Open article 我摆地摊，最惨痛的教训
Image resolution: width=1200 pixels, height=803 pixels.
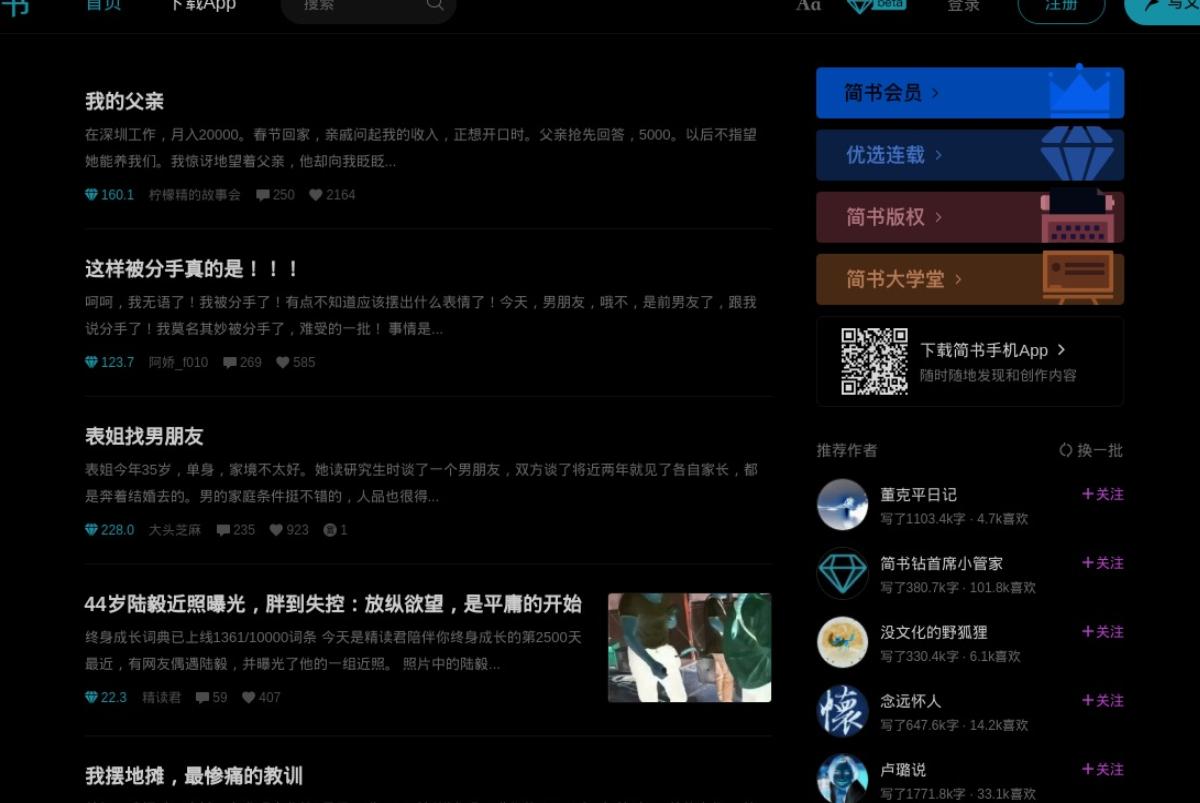point(194,776)
